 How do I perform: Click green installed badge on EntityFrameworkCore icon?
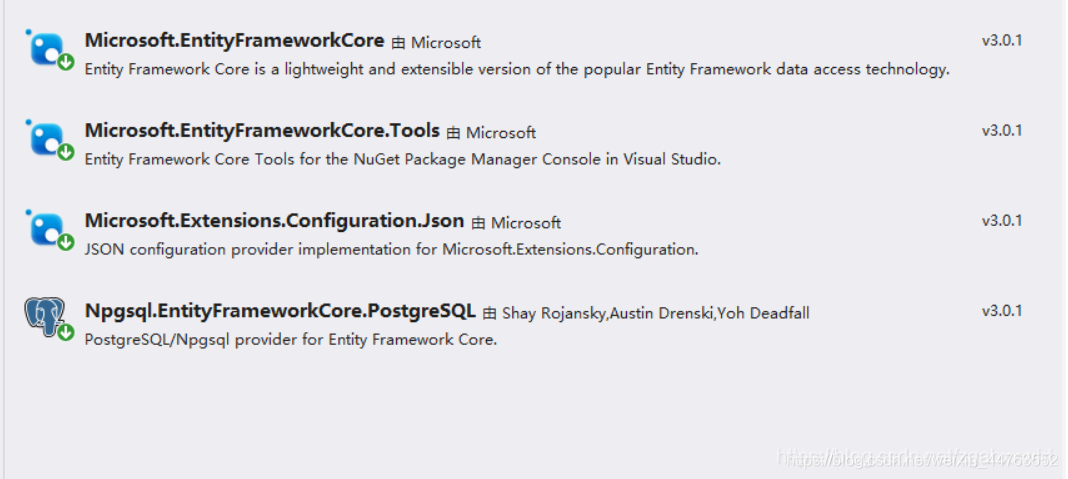coord(65,63)
